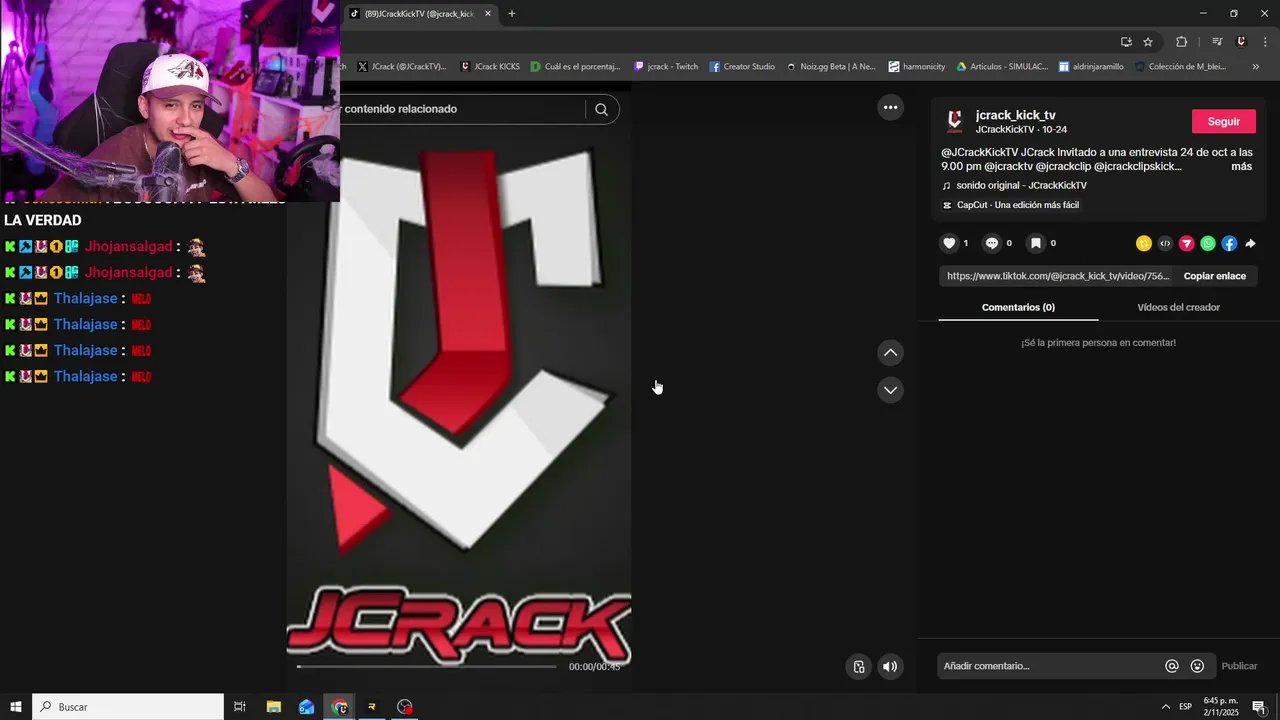Mute the video with speaker icon
Screen dimensions: 1280x720
click(890, 667)
